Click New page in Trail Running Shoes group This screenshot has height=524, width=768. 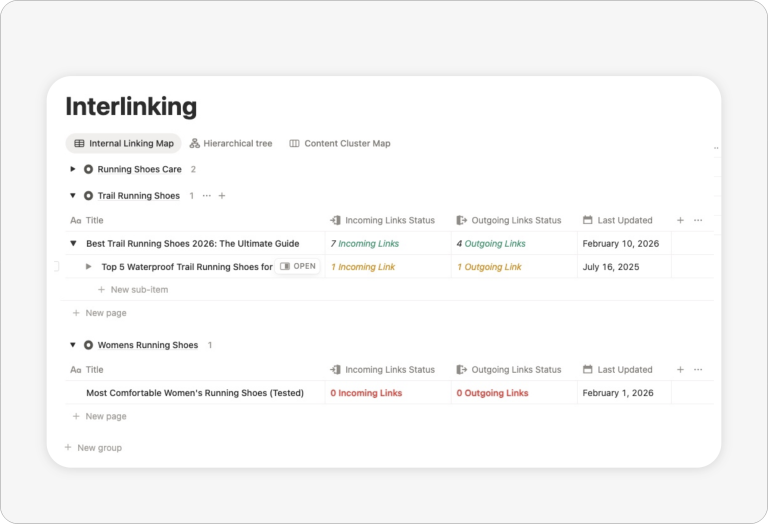(99, 313)
